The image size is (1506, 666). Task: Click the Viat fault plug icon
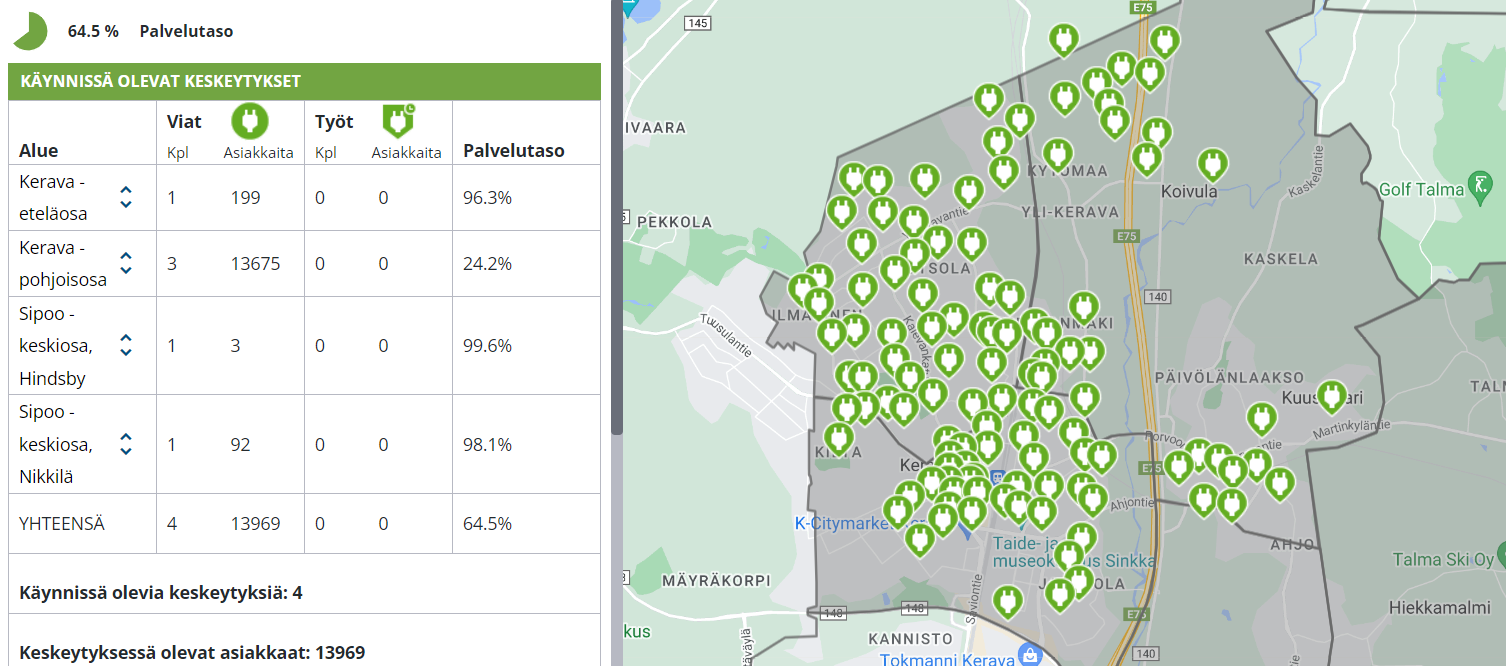(x=250, y=121)
